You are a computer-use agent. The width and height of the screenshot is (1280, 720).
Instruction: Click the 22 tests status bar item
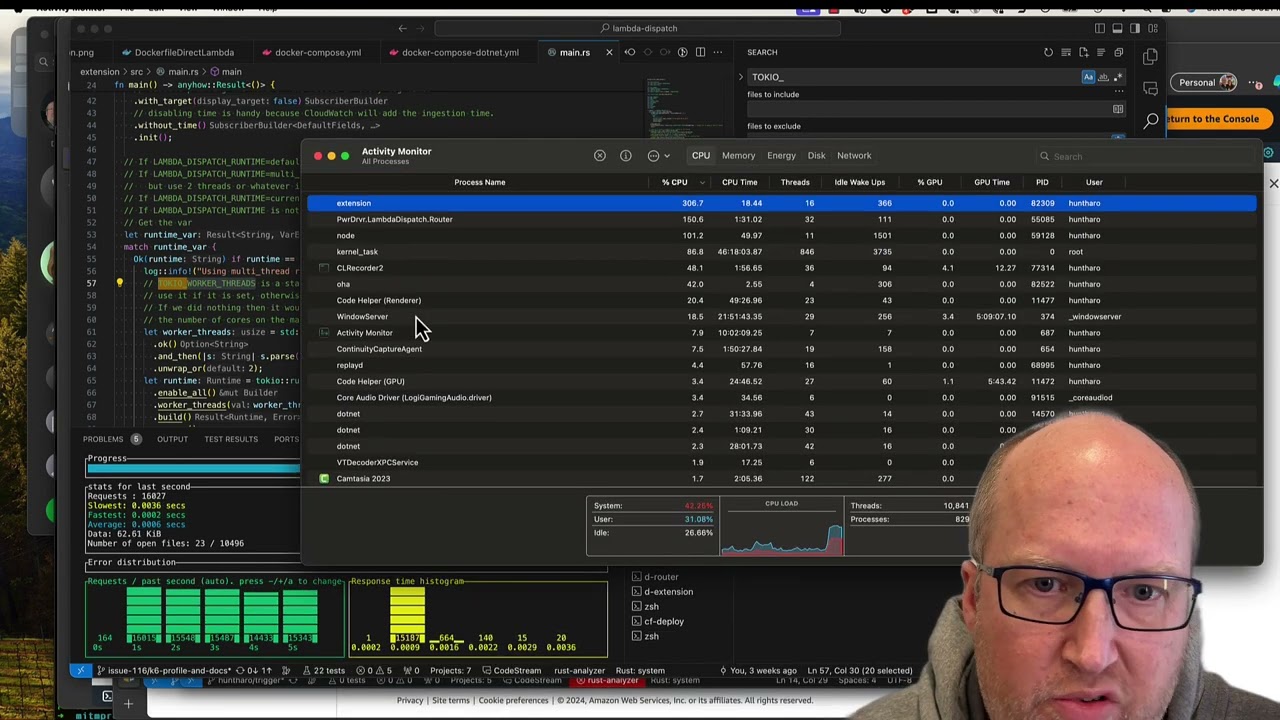(323, 671)
